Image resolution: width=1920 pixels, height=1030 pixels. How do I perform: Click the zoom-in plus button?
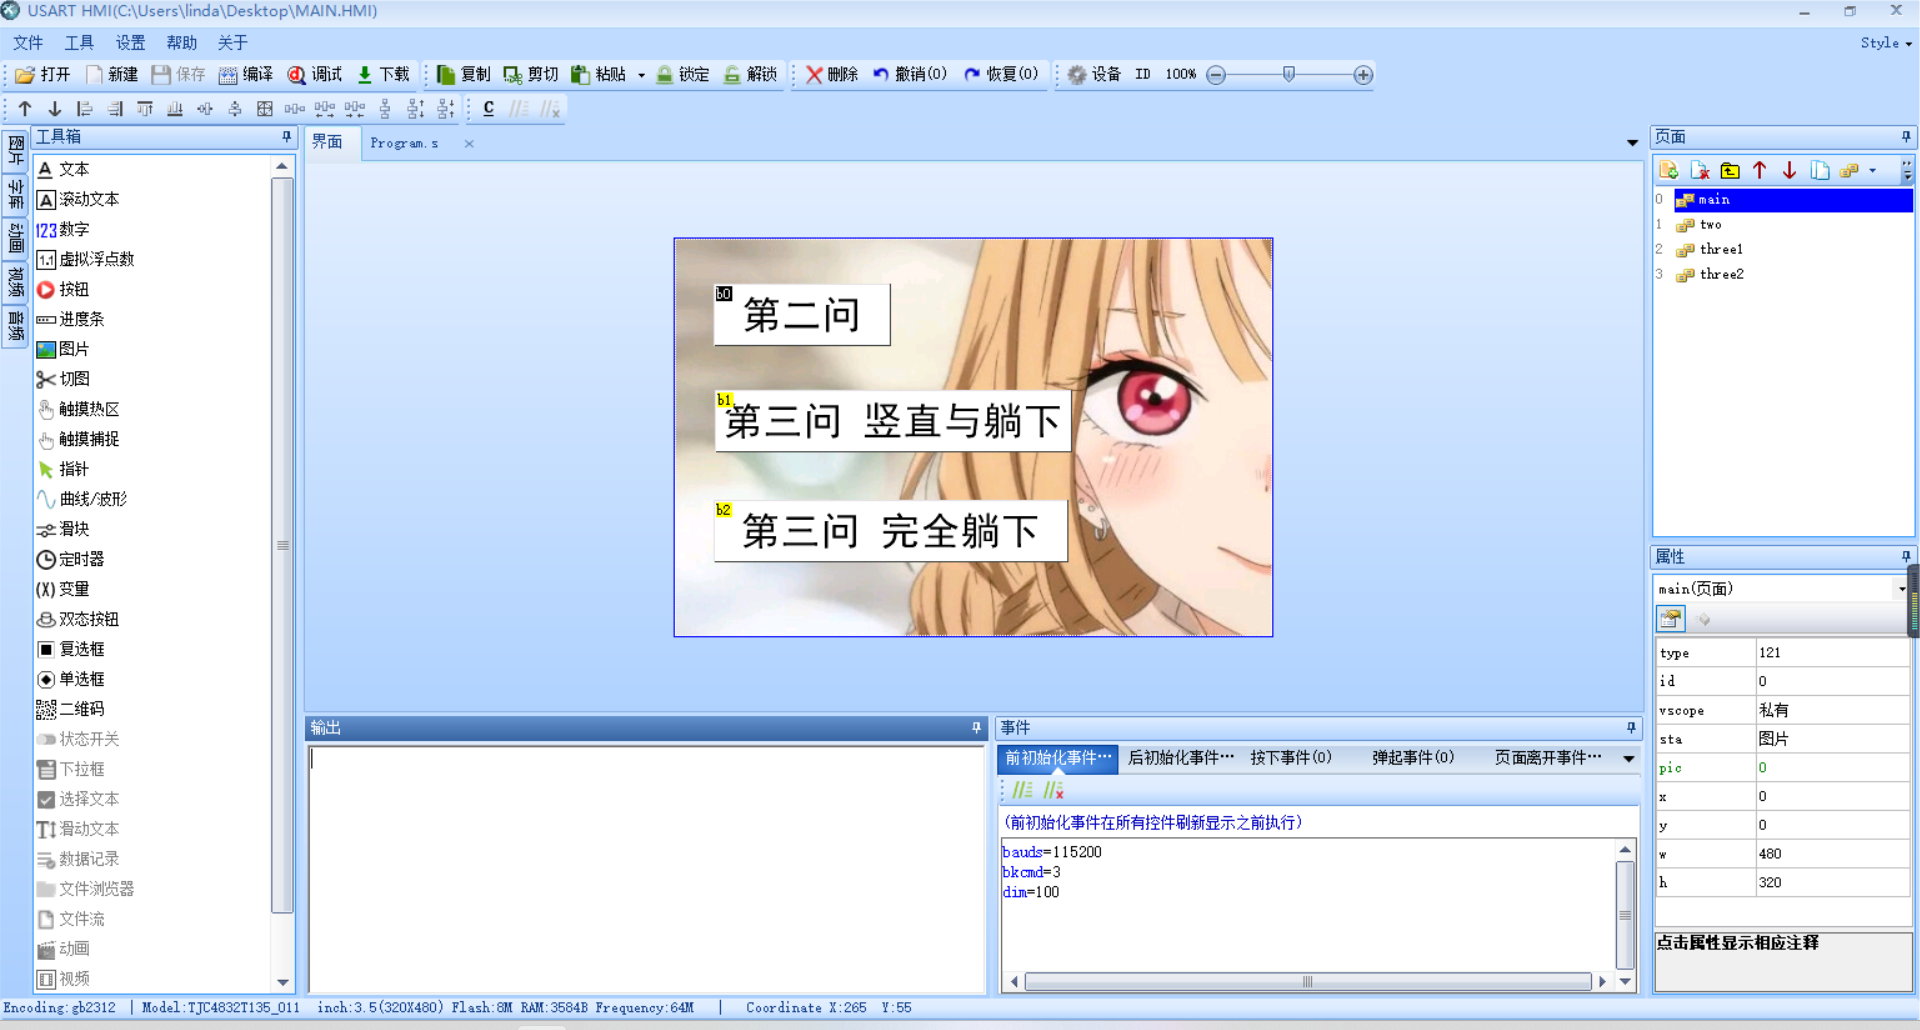pos(1363,75)
